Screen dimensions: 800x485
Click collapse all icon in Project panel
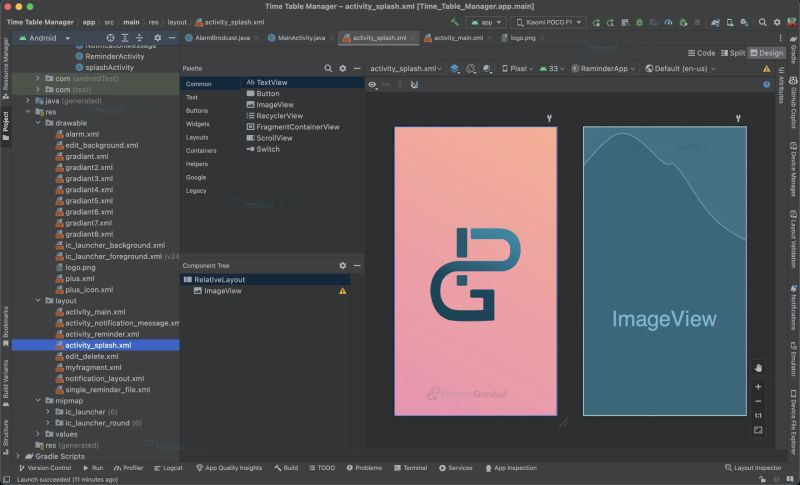point(139,38)
